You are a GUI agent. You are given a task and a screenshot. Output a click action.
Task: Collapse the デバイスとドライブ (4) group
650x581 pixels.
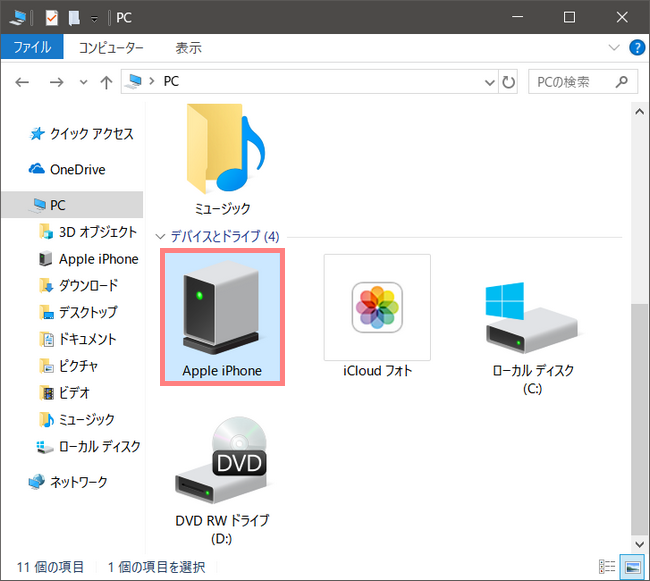tap(160, 237)
